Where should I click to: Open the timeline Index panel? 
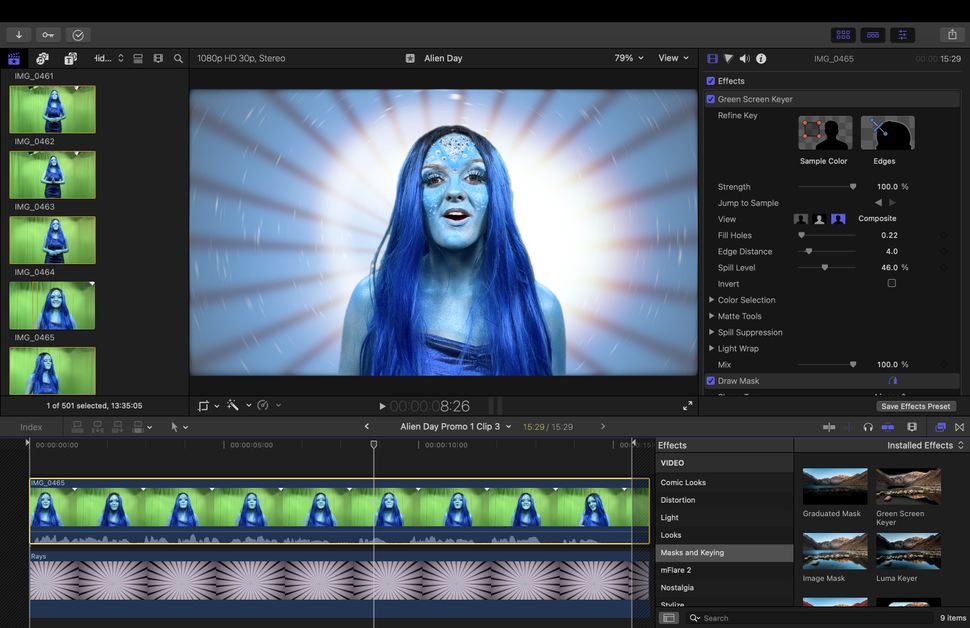pyautogui.click(x=31, y=426)
